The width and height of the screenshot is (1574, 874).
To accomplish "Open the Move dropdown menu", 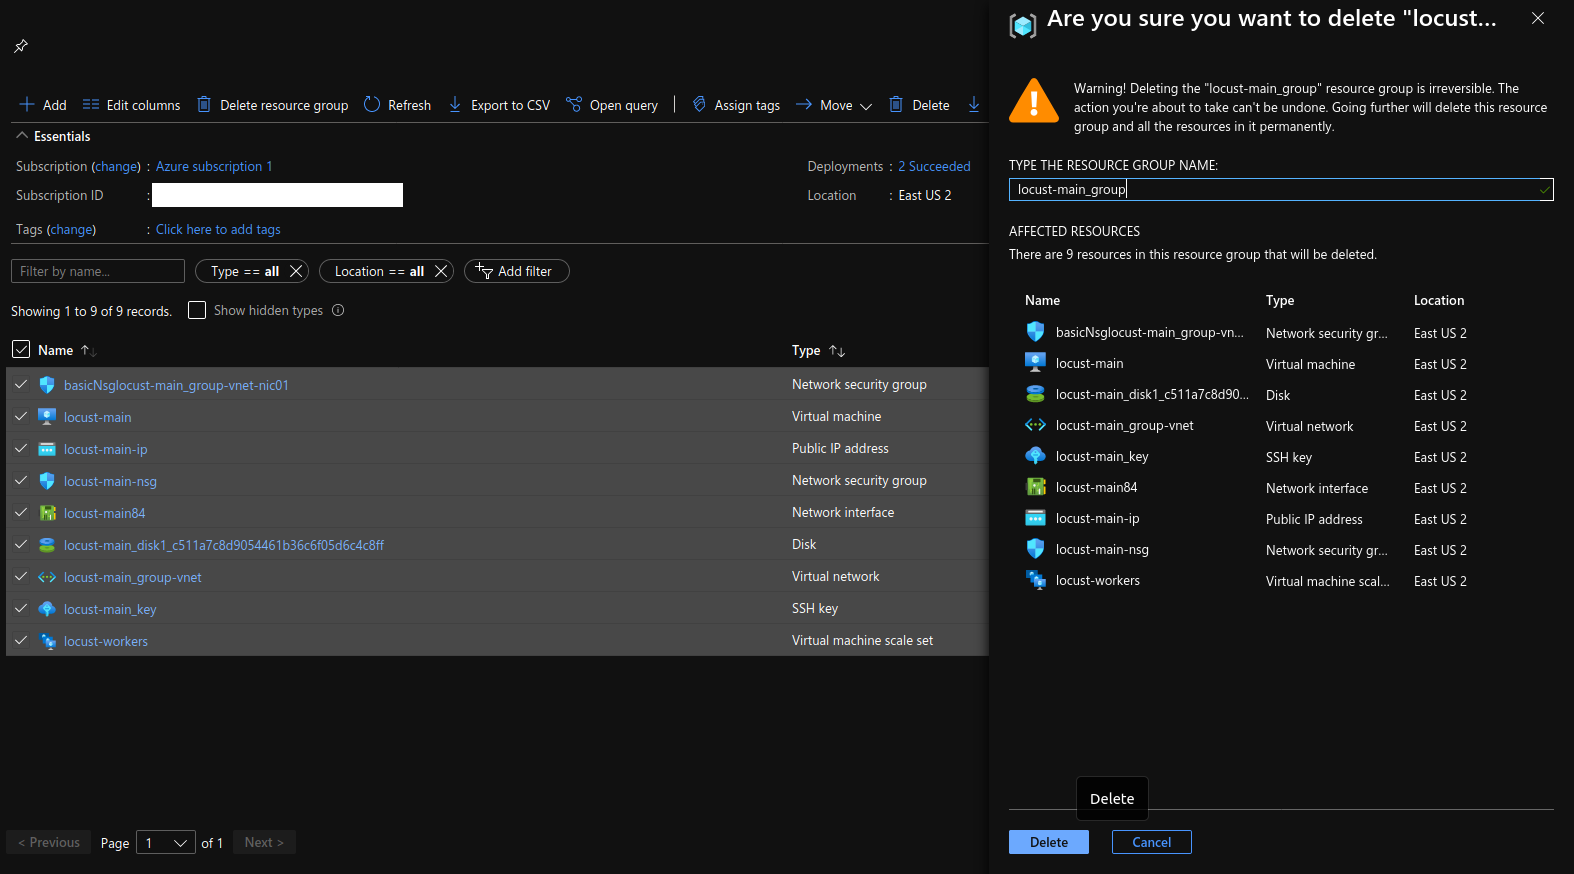I will (x=834, y=105).
